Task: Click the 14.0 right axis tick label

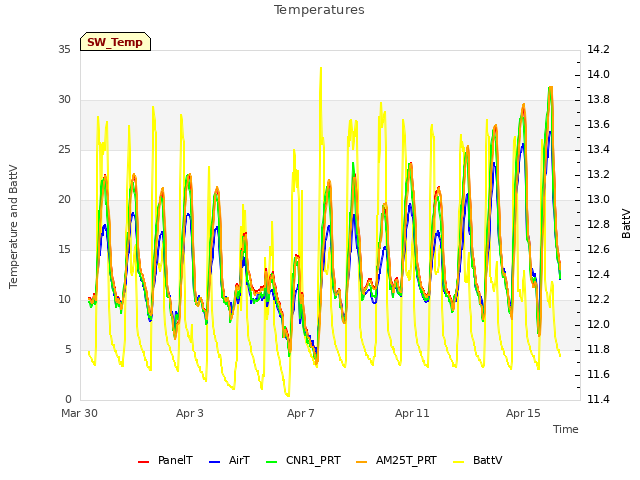Action: 598,75
